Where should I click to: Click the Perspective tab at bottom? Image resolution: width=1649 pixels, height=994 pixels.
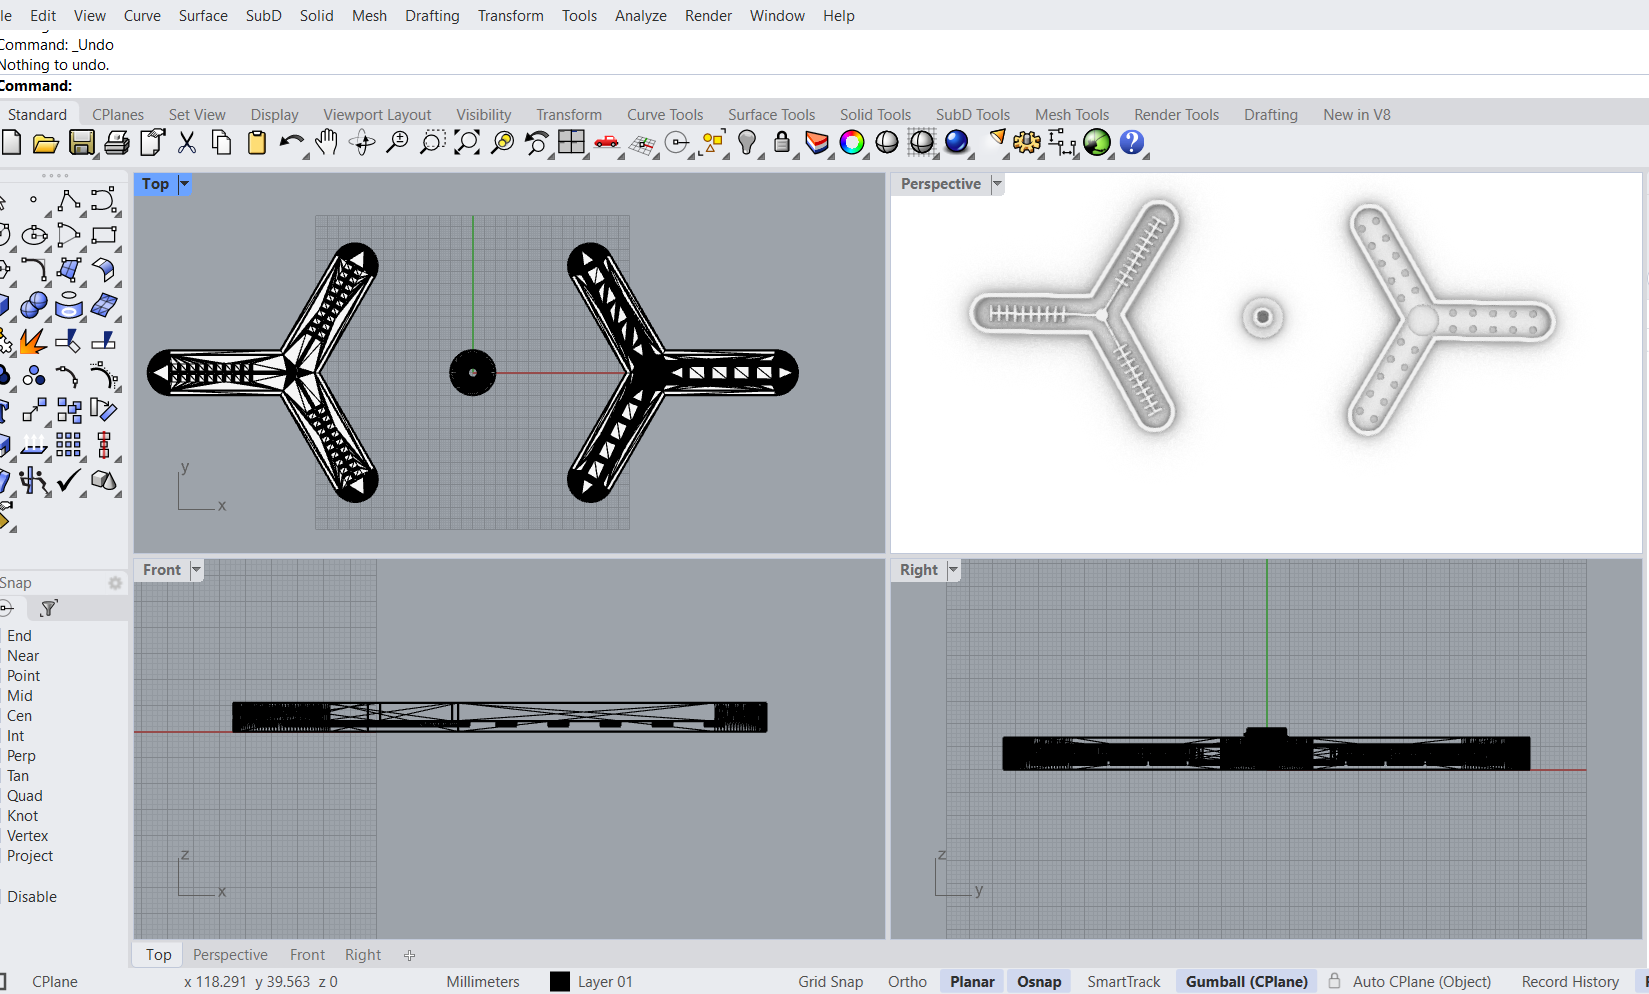tap(230, 955)
